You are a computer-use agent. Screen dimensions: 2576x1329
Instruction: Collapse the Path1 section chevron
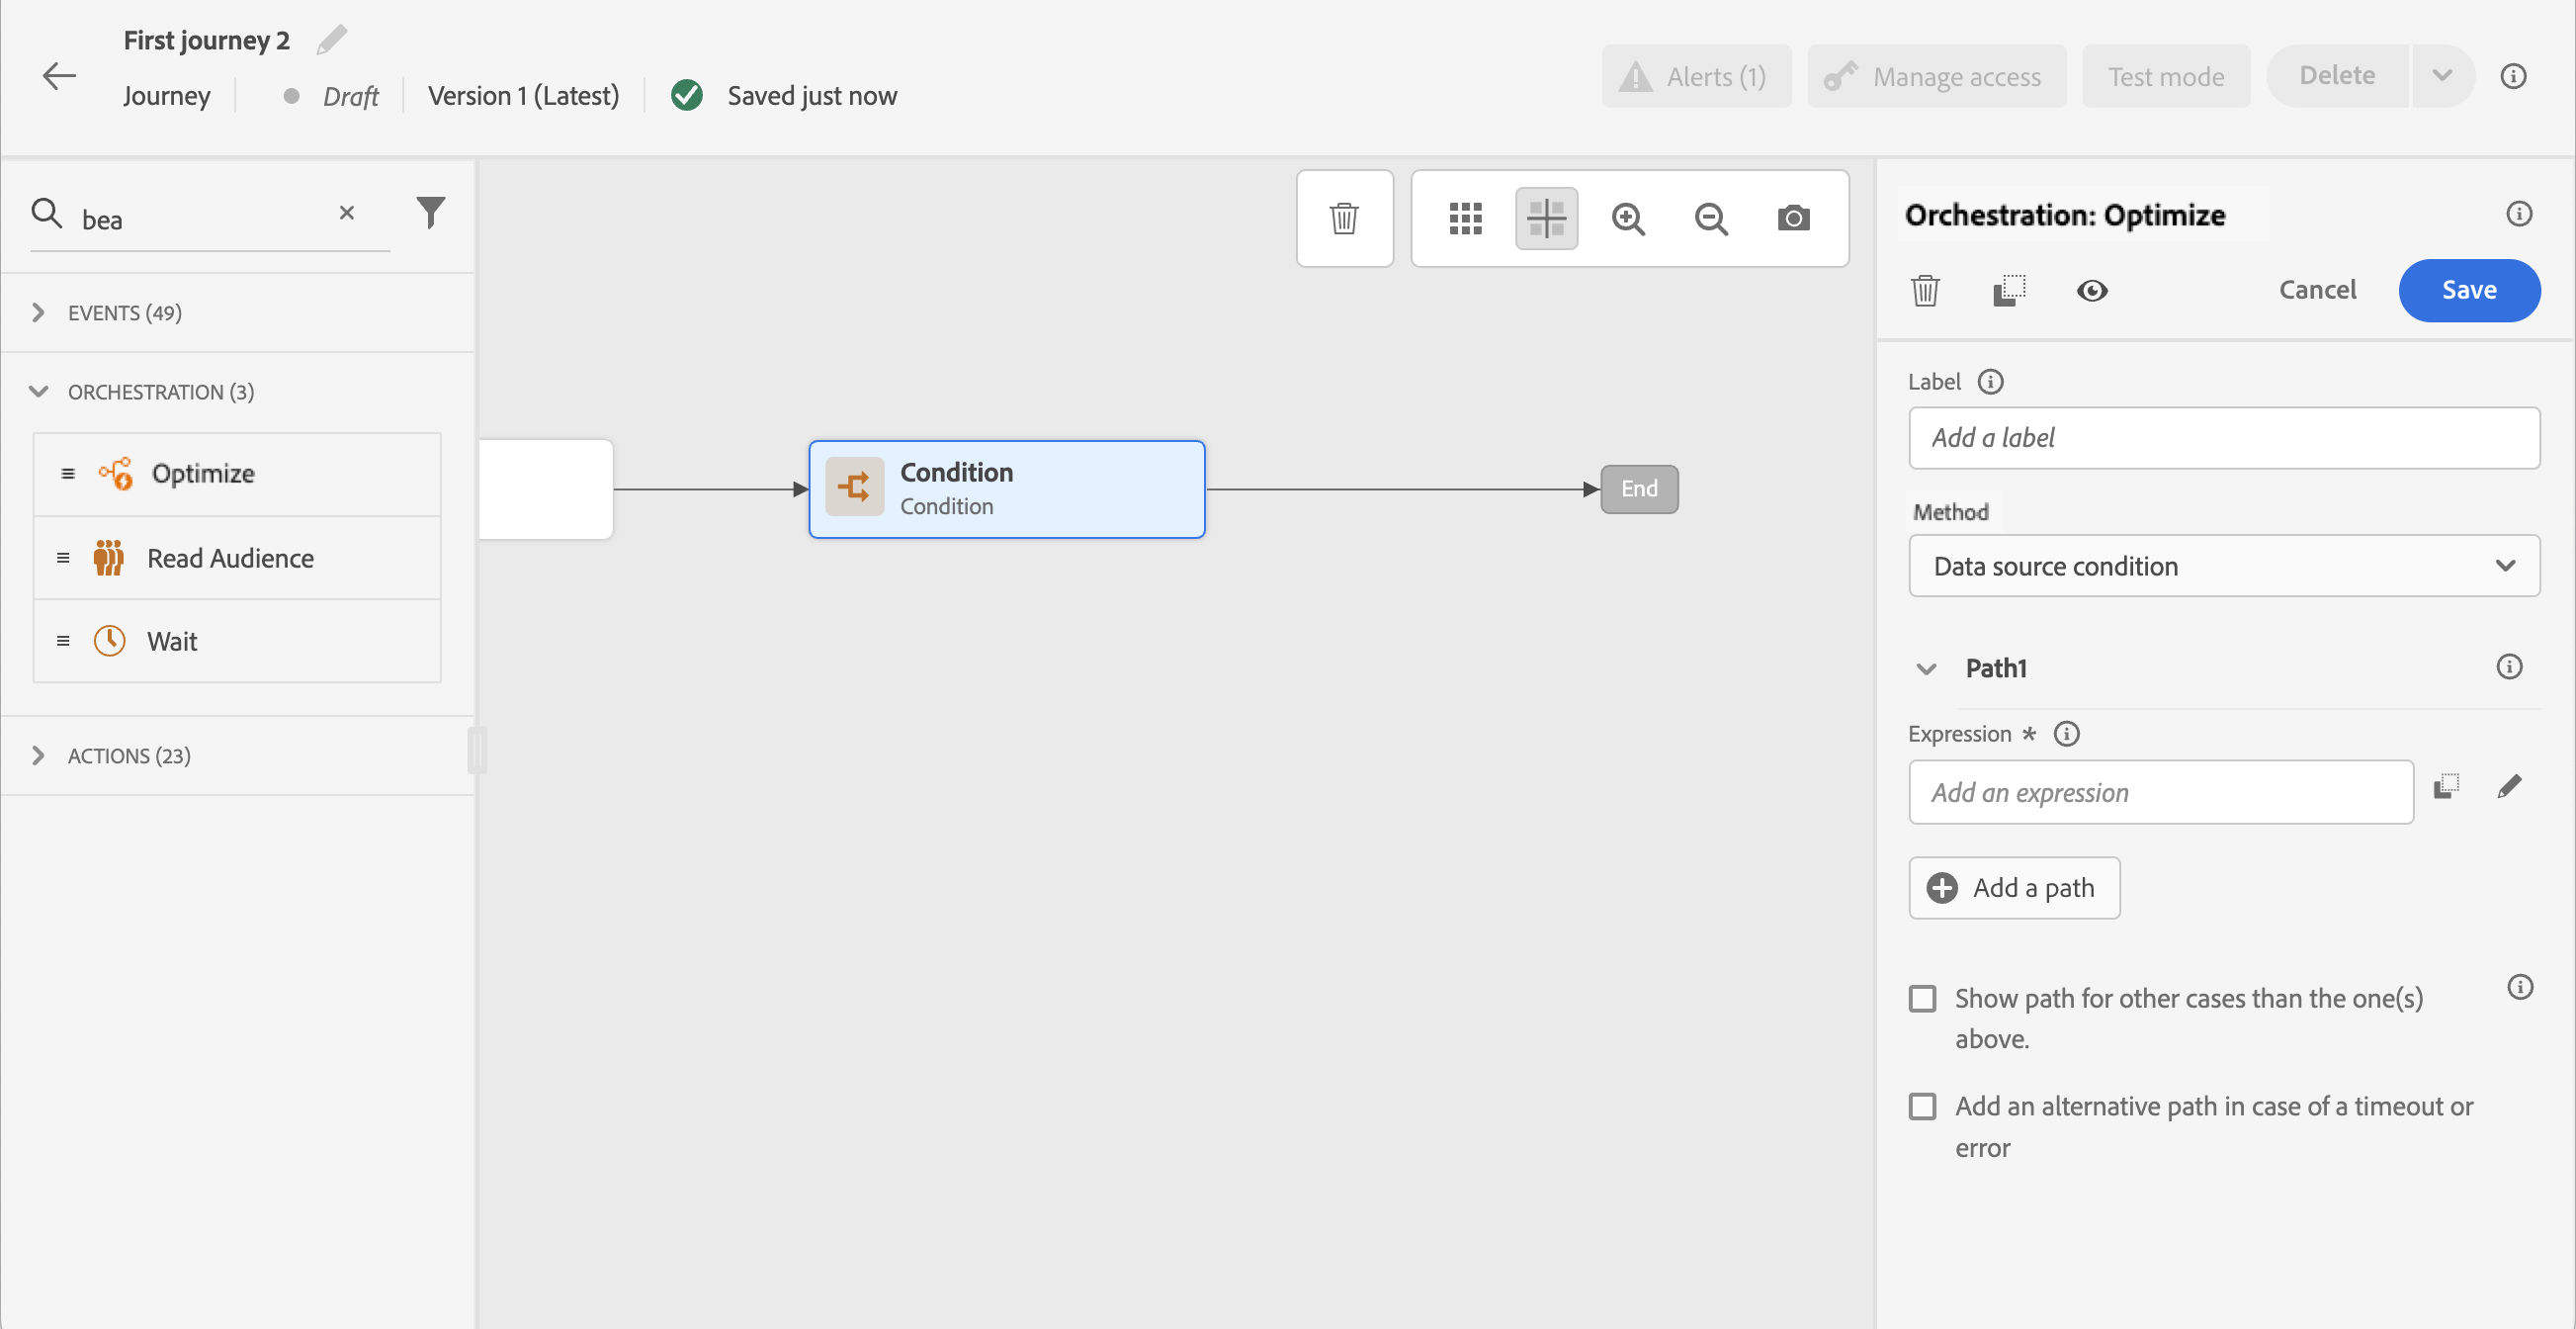[x=1926, y=669]
